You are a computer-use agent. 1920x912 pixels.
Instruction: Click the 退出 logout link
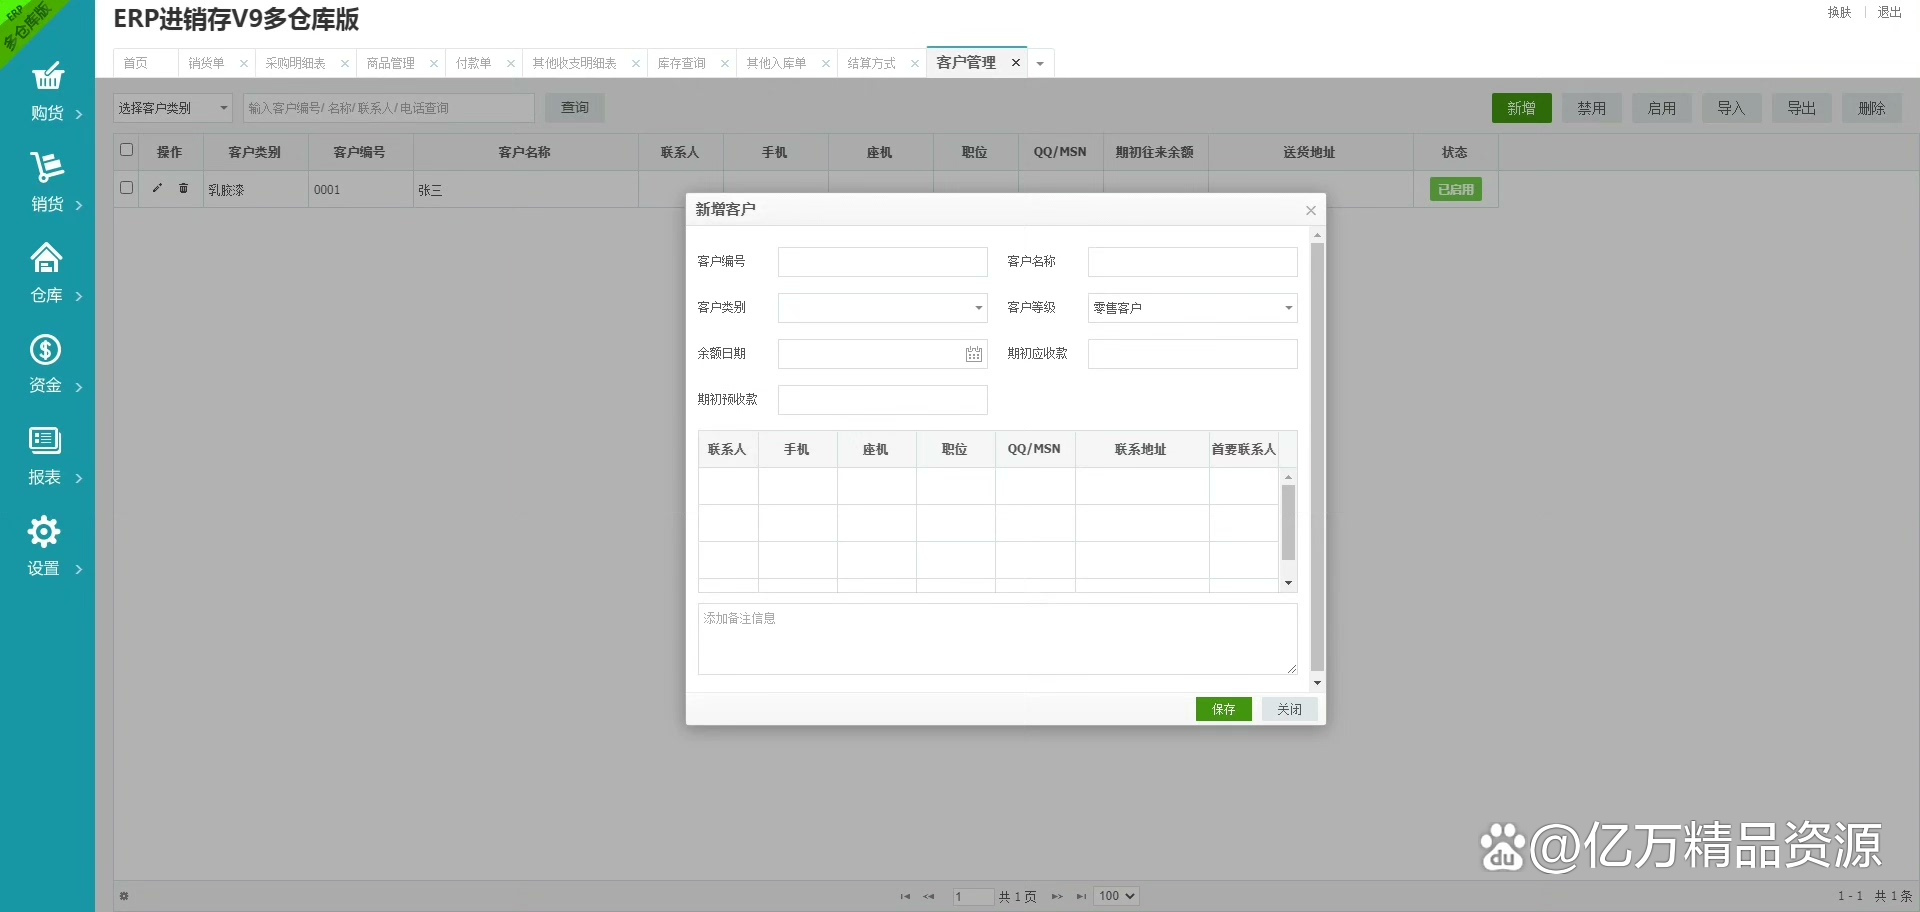[x=1889, y=12]
